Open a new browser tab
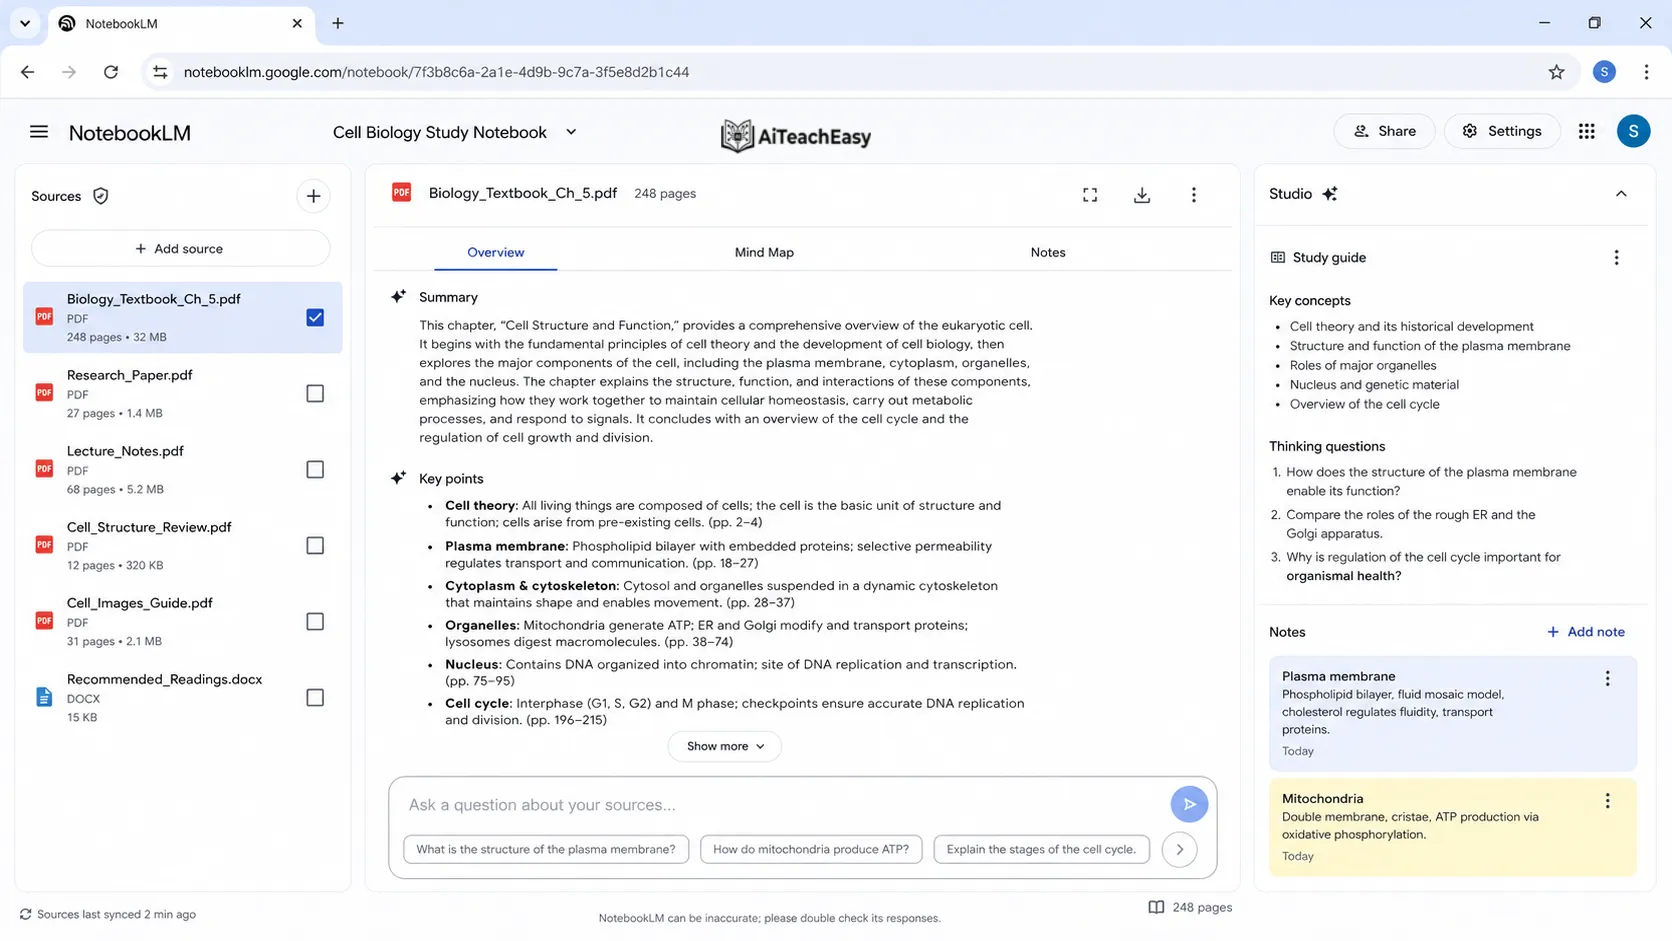The height and width of the screenshot is (941, 1672). click(x=338, y=23)
